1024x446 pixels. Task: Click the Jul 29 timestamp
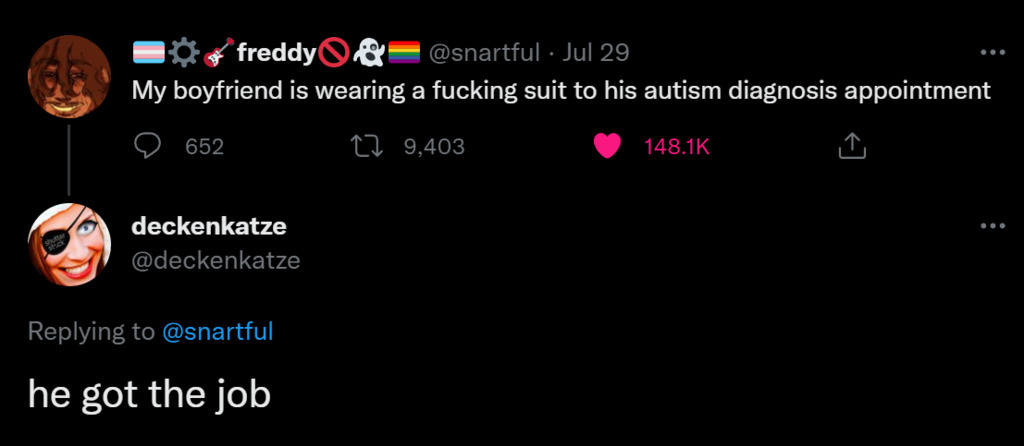pyautogui.click(x=597, y=52)
